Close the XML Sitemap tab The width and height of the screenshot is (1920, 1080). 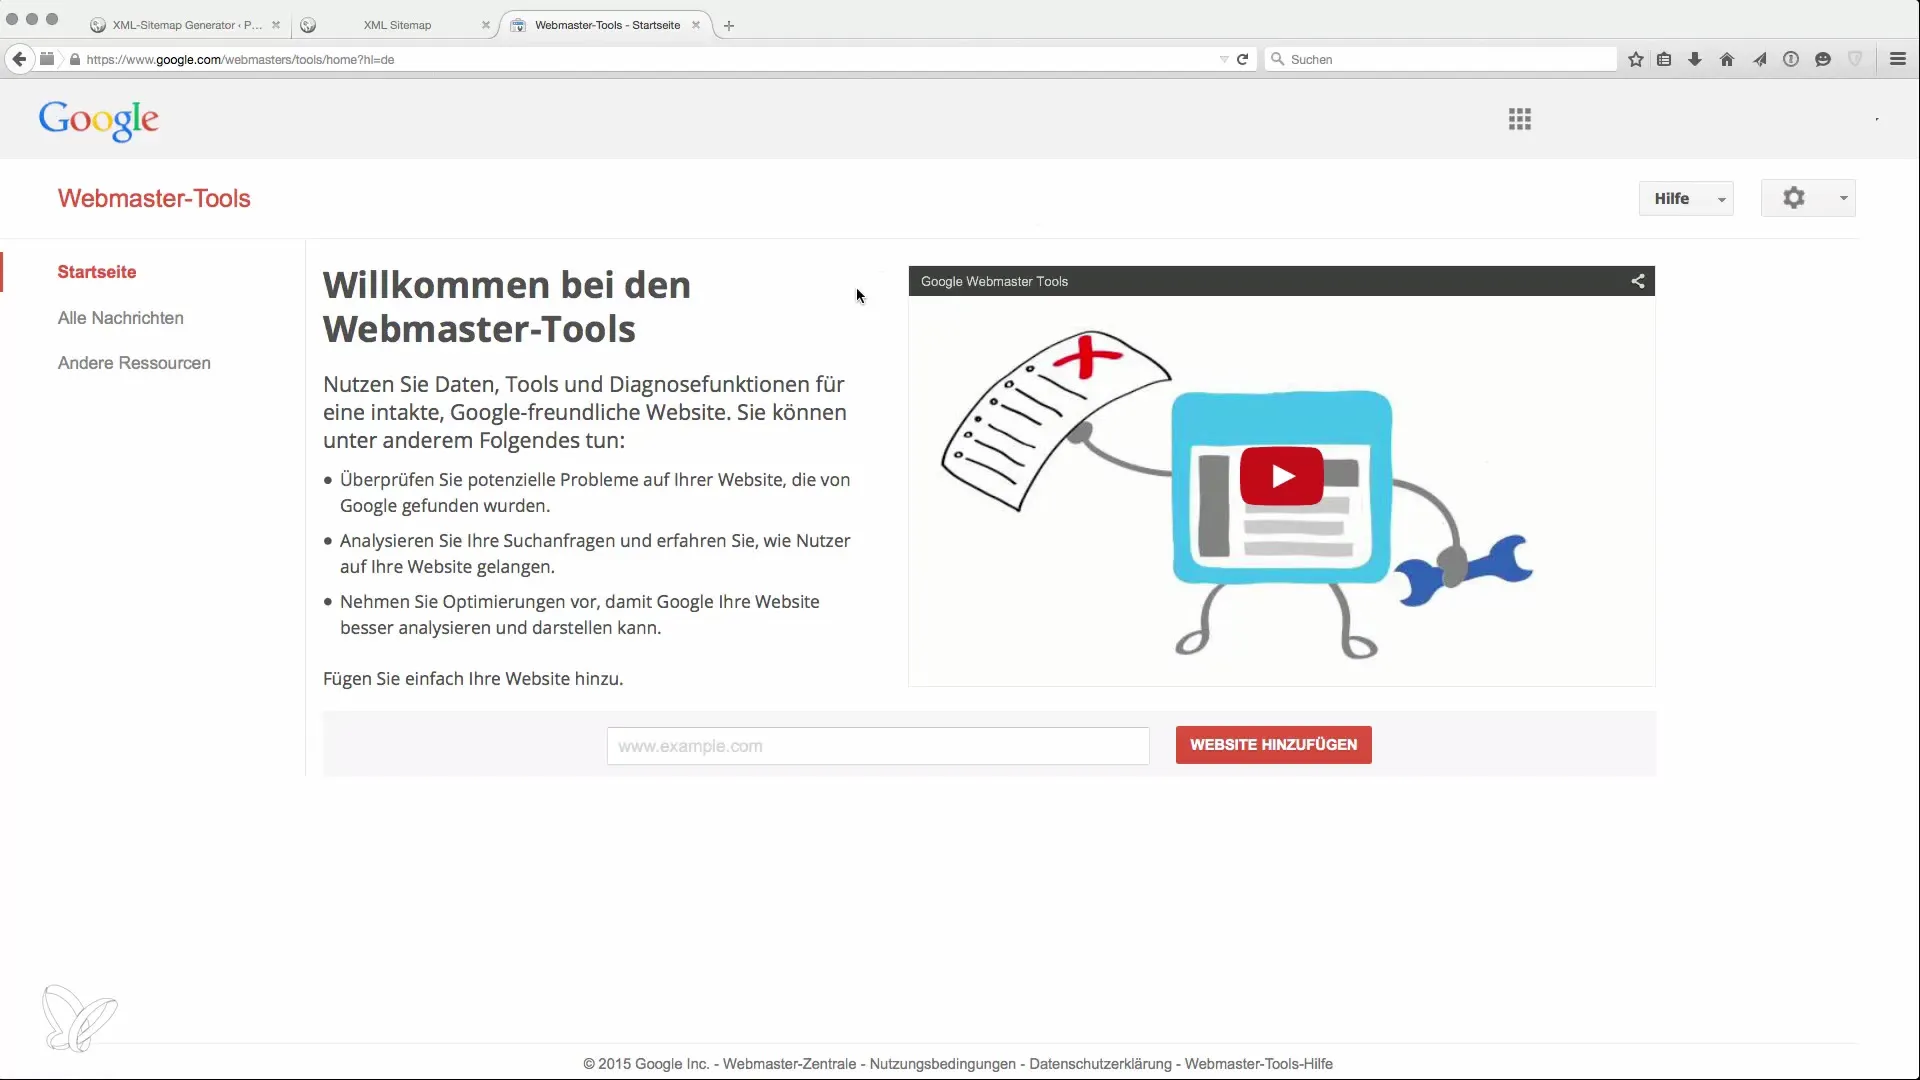point(486,25)
